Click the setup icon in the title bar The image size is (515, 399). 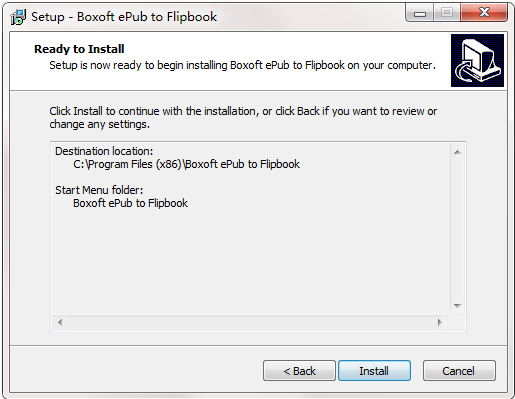tap(18, 17)
